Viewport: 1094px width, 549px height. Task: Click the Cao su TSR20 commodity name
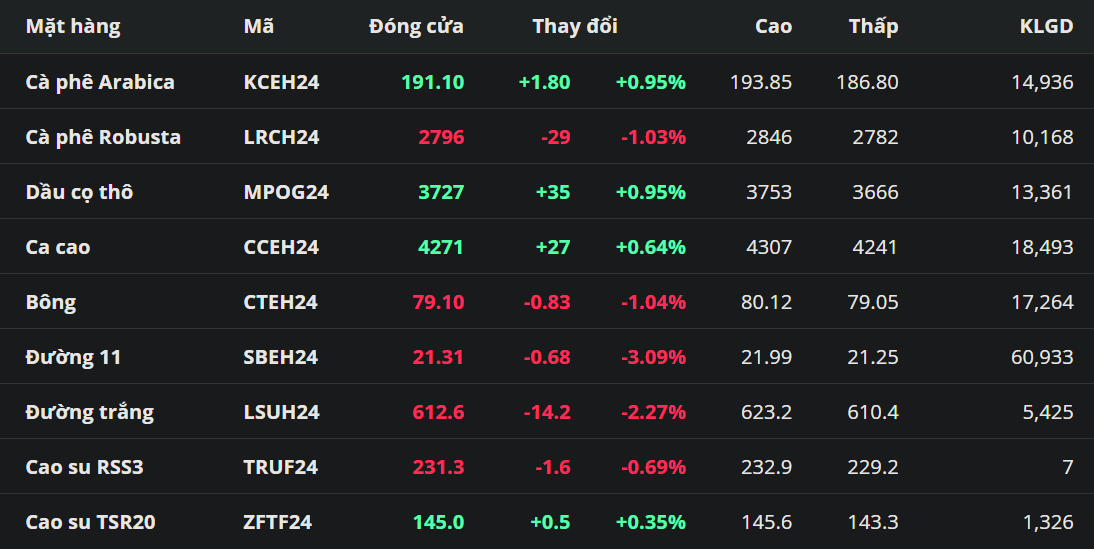click(90, 522)
